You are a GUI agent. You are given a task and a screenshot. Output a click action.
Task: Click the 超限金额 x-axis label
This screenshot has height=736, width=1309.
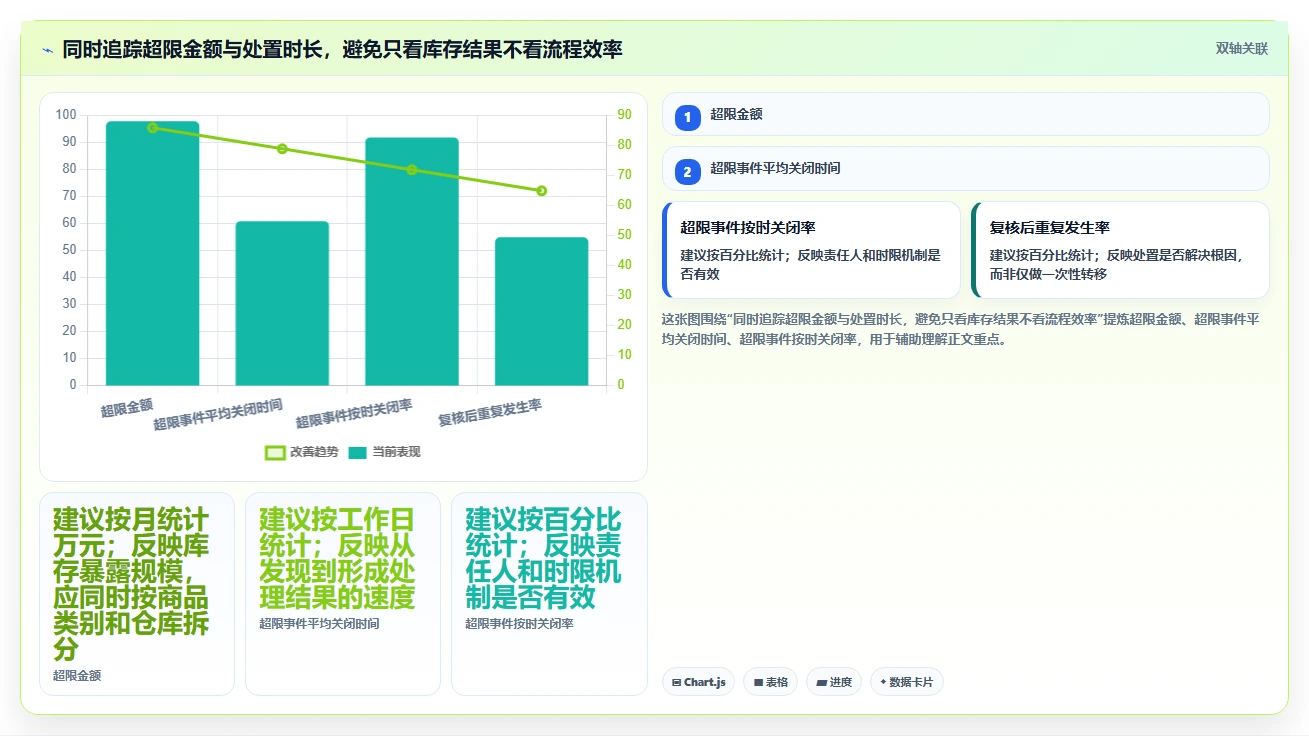(x=127, y=407)
